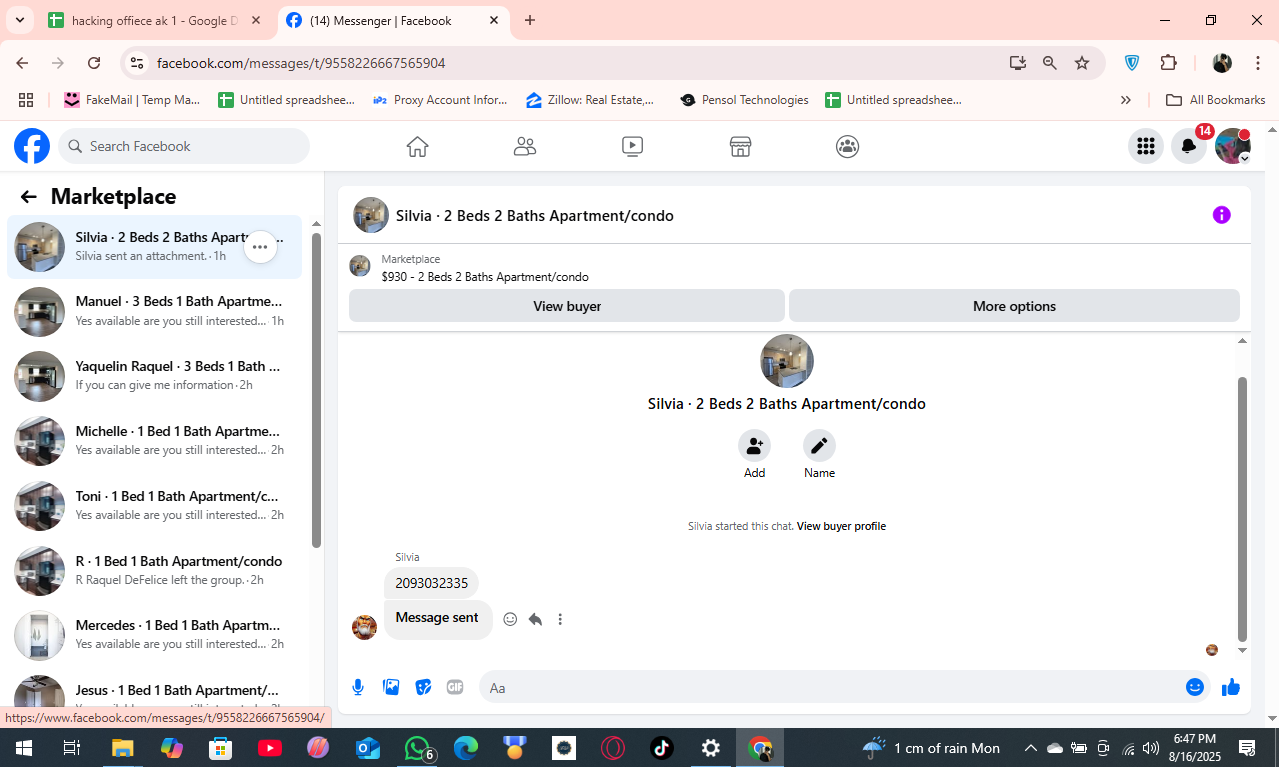
Task: Open the notifications bell with 14 badge
Action: coord(1189,146)
